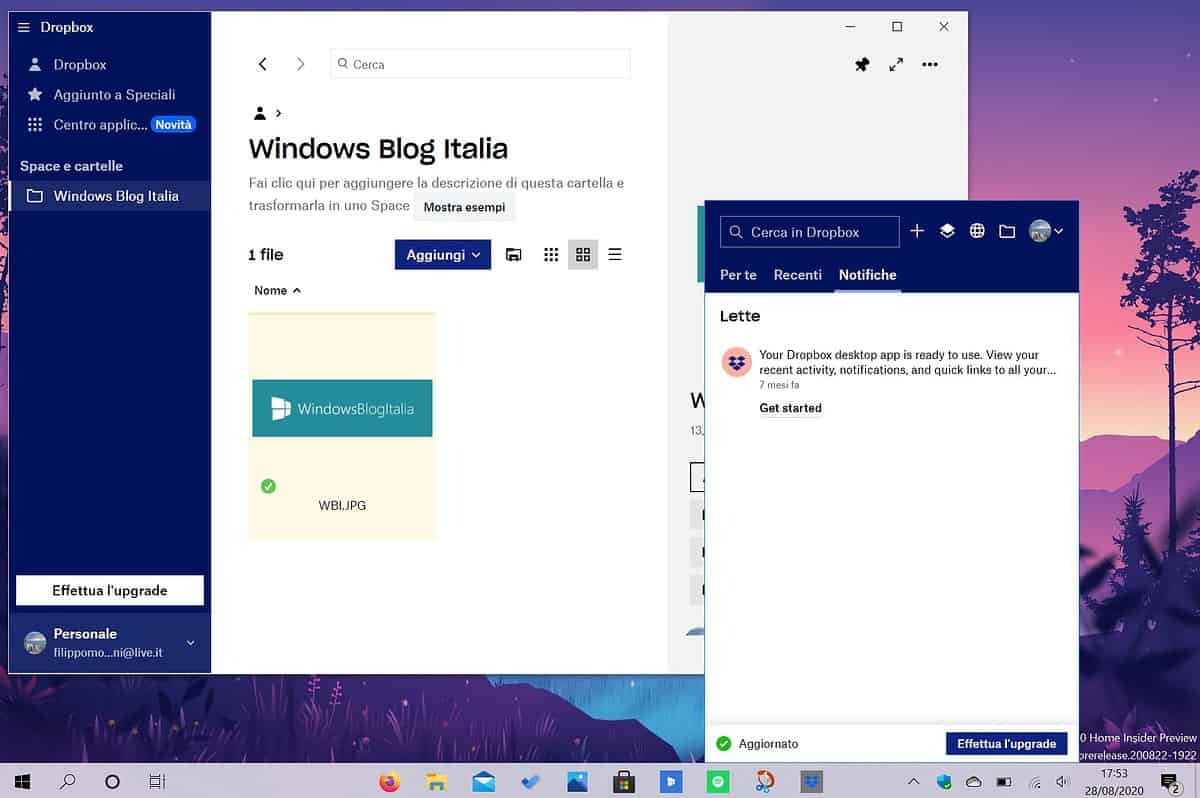Viewport: 1200px width, 798px height.
Task: Open the Per te tab
Action: [x=738, y=274]
